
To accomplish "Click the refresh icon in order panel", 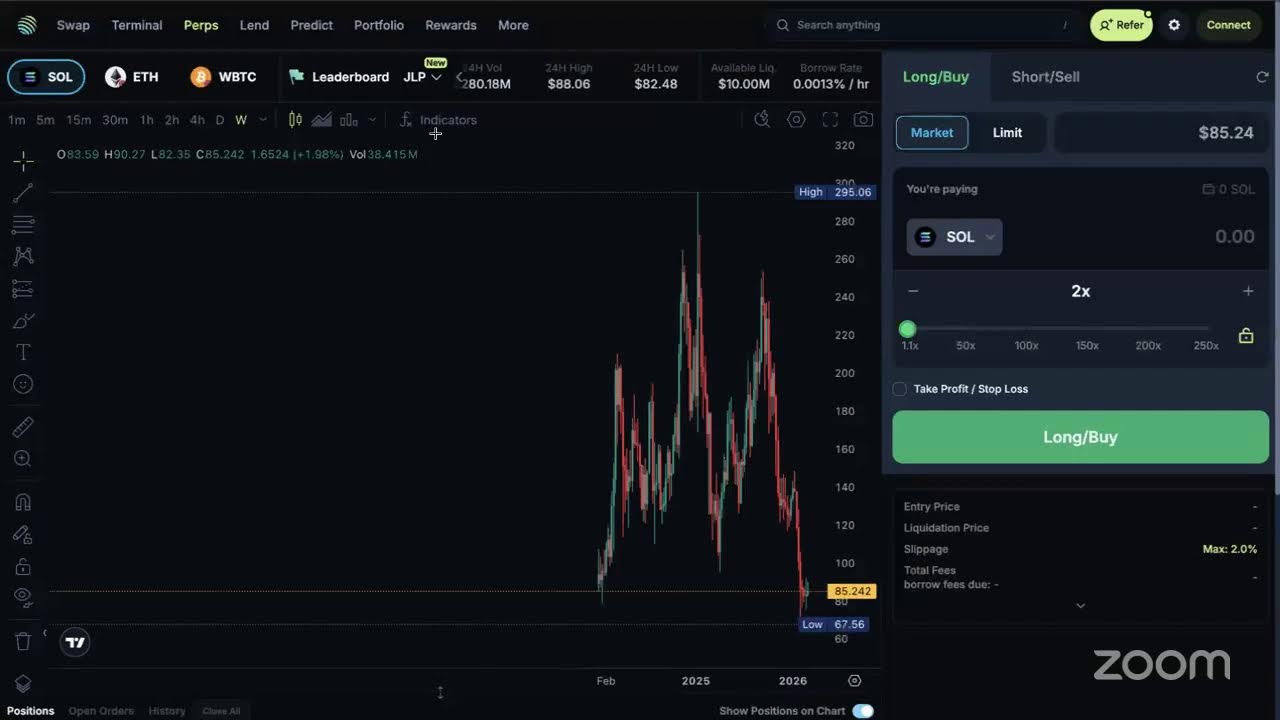I will pos(1262,77).
